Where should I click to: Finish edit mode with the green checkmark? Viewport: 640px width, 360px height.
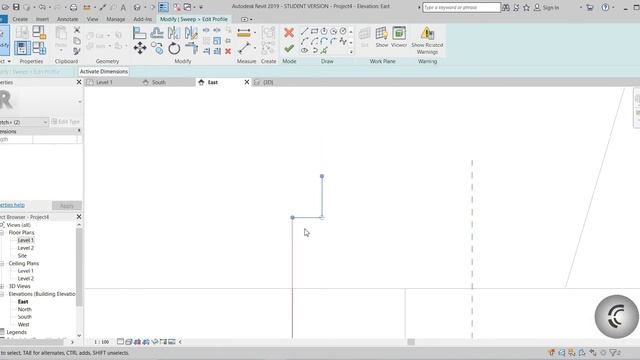[289, 49]
